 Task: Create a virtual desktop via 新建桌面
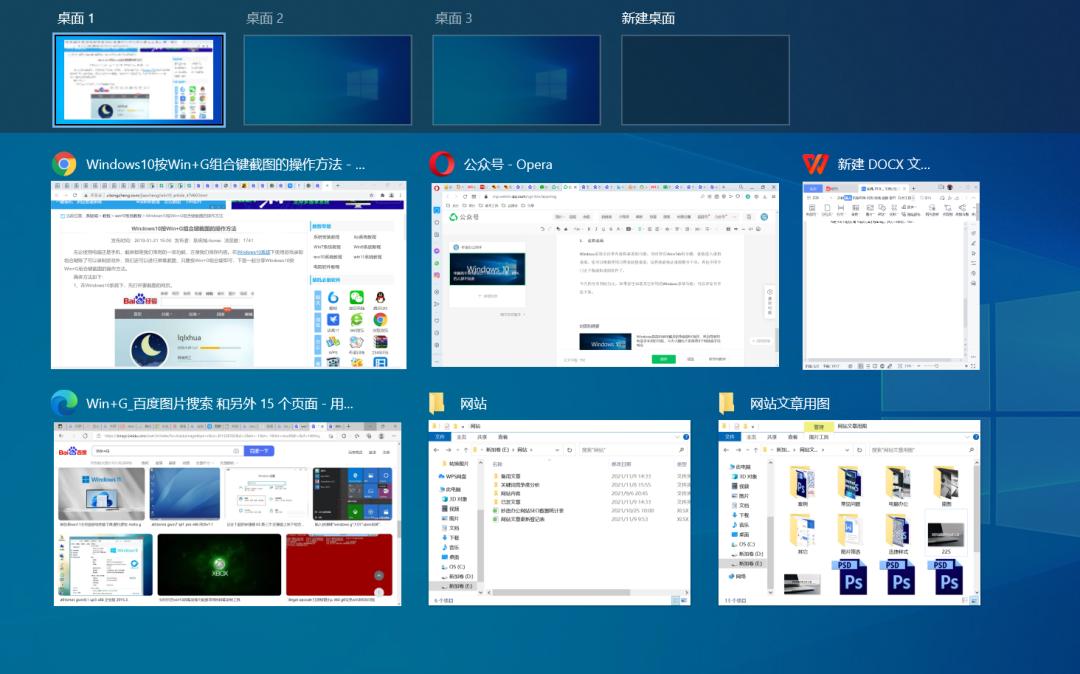705,80
